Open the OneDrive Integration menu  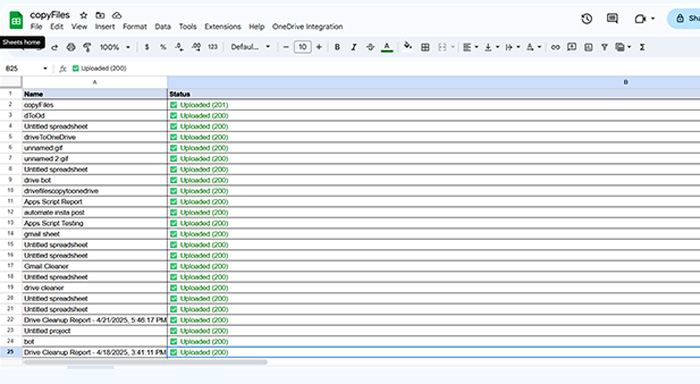(x=308, y=27)
